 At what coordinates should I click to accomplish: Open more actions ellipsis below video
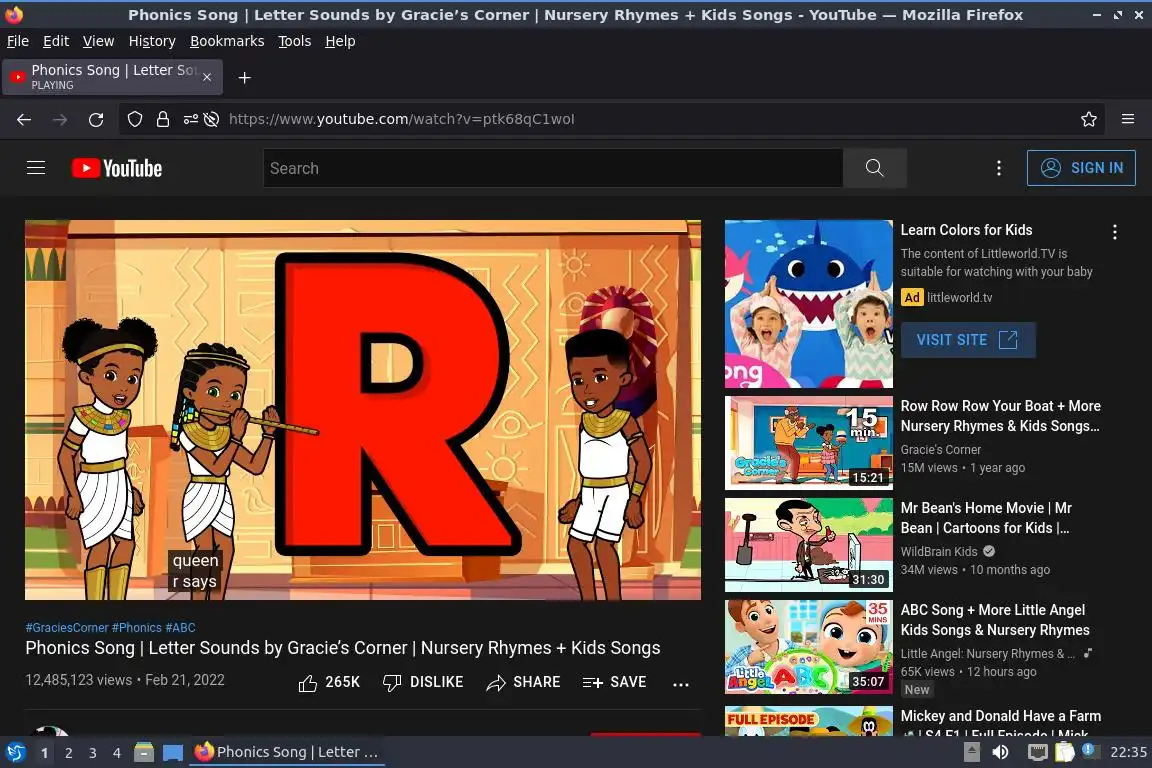click(681, 683)
